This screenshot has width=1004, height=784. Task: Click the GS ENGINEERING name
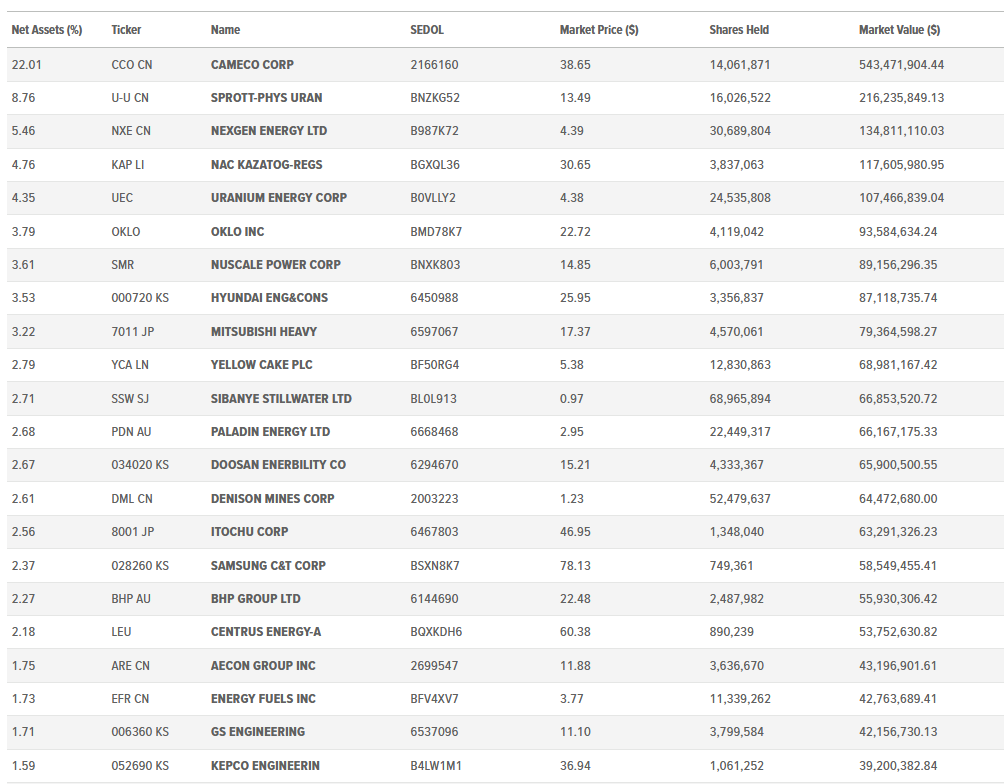pyautogui.click(x=257, y=731)
